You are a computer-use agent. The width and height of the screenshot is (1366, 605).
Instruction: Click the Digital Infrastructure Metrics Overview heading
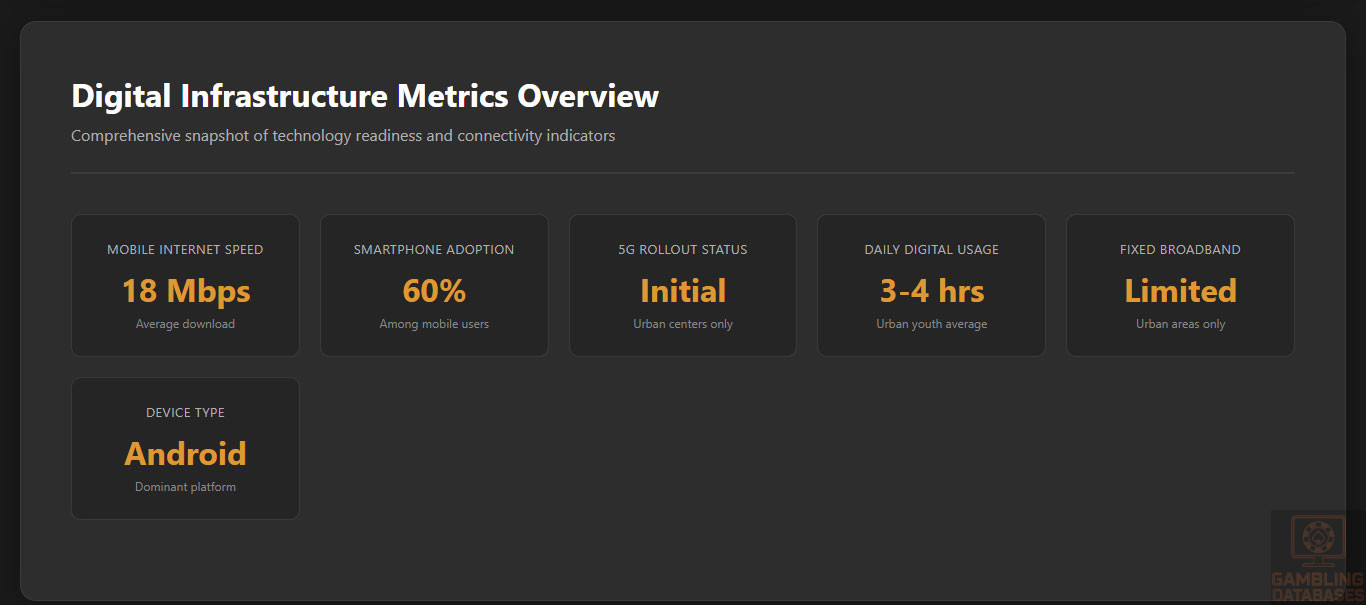coord(365,96)
